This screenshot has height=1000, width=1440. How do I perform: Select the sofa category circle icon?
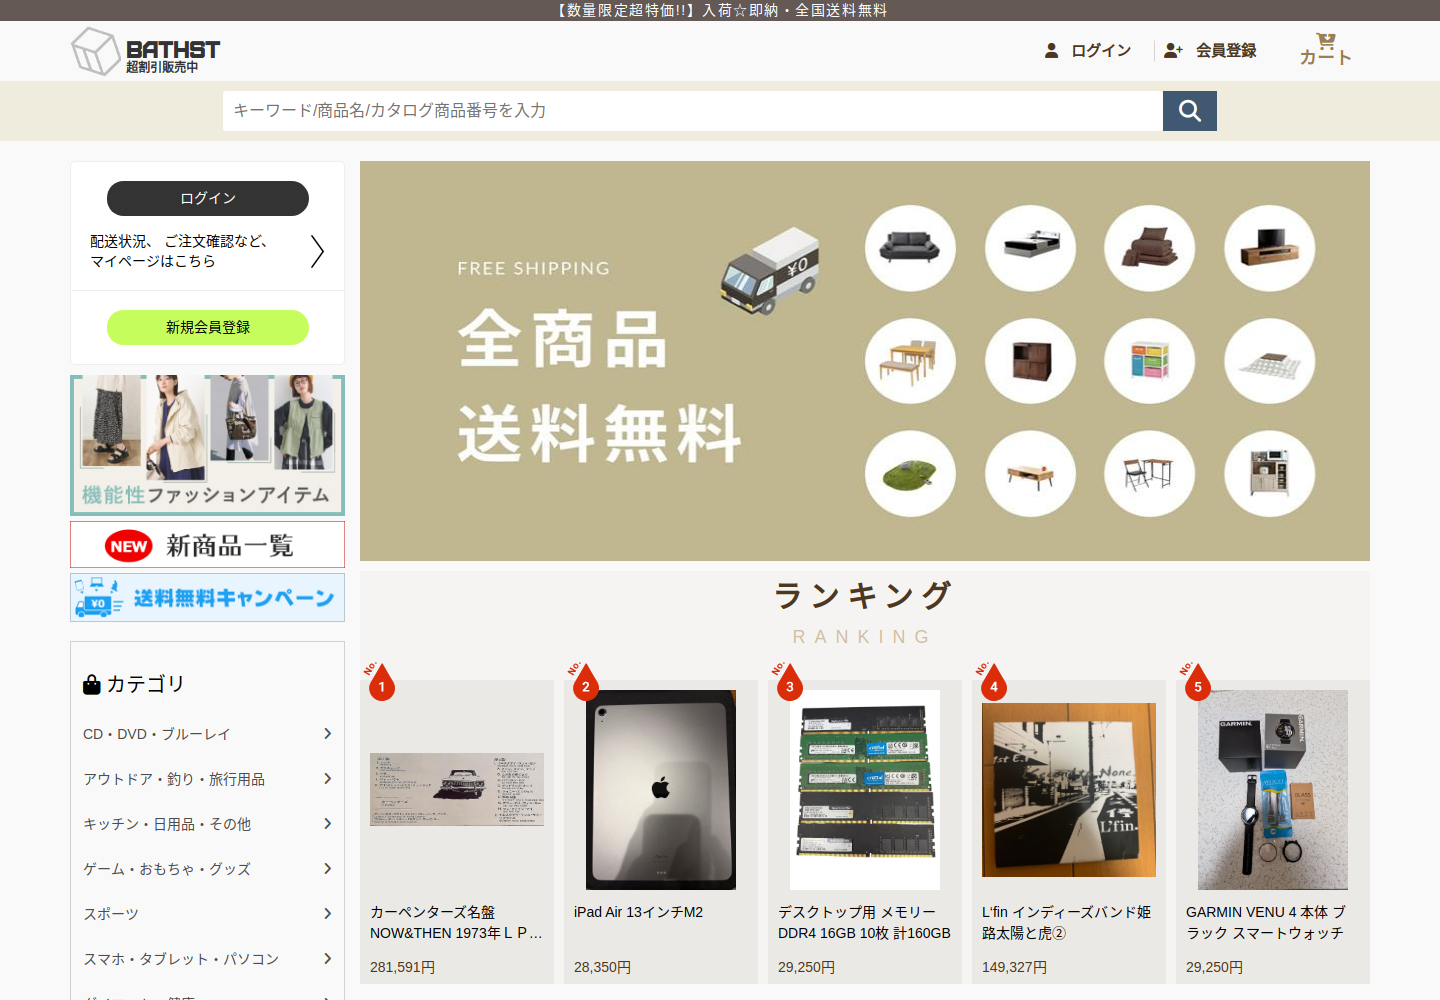coord(910,248)
